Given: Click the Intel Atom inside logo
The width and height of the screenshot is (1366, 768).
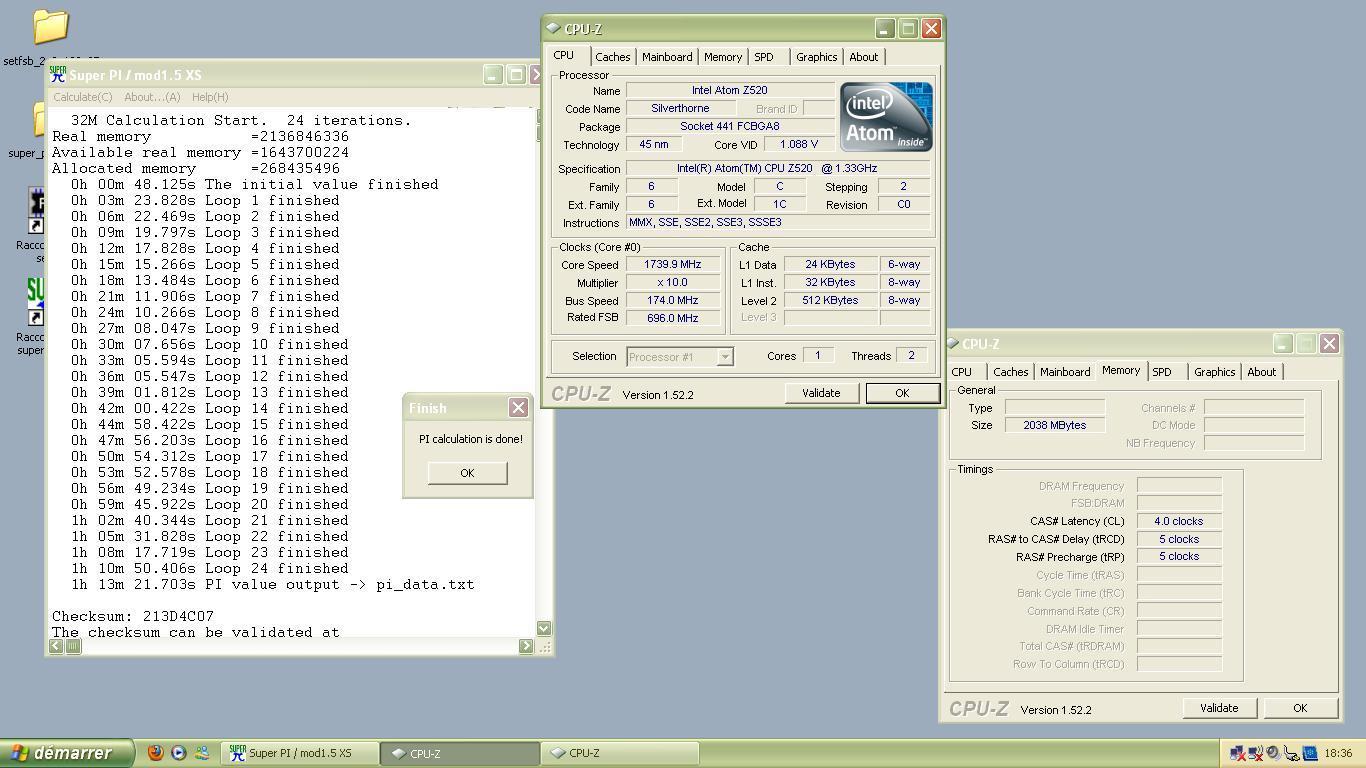Looking at the screenshot, I should [x=886, y=116].
